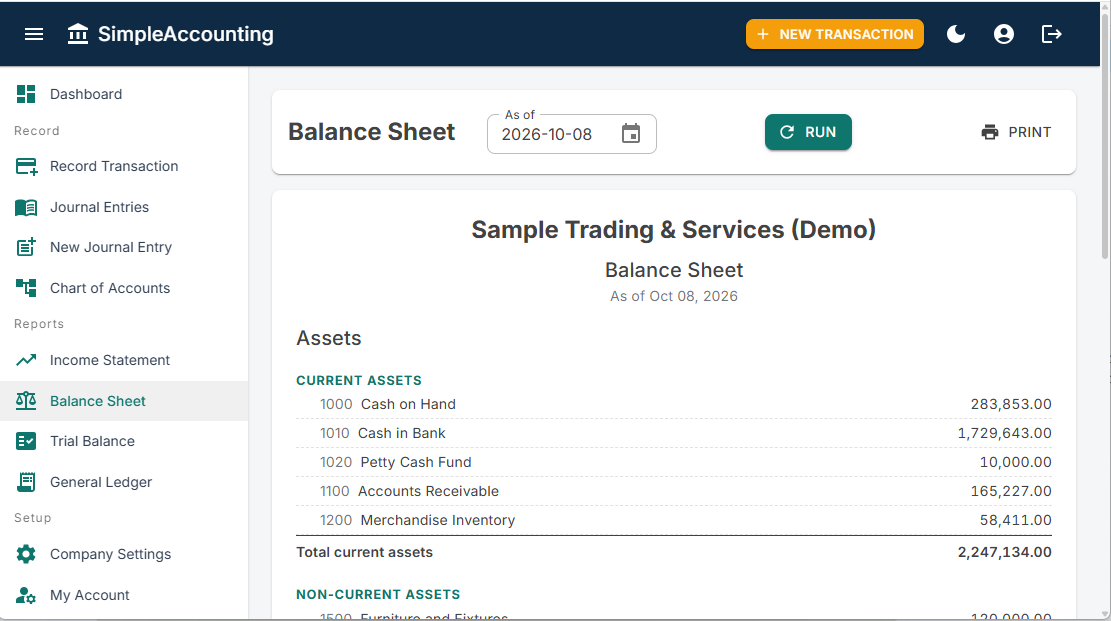This screenshot has width=1111, height=621.
Task: Open General Ledger report
Action: point(124,482)
